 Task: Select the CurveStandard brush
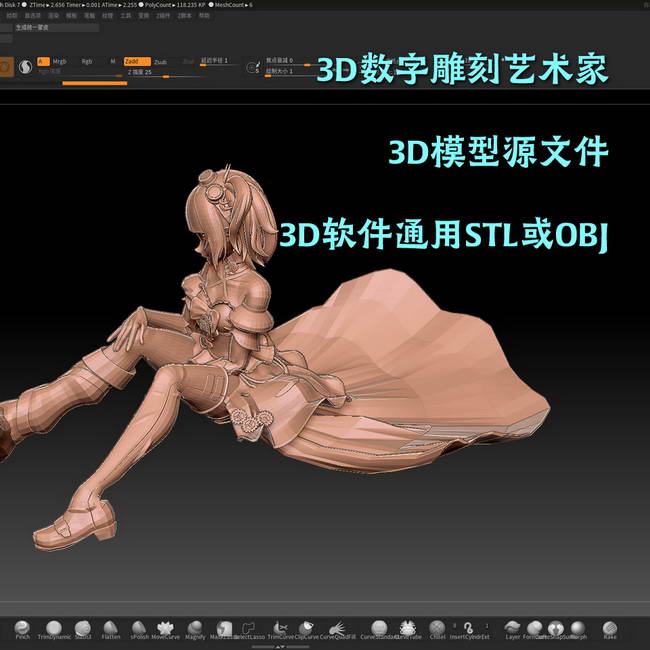pos(379,629)
